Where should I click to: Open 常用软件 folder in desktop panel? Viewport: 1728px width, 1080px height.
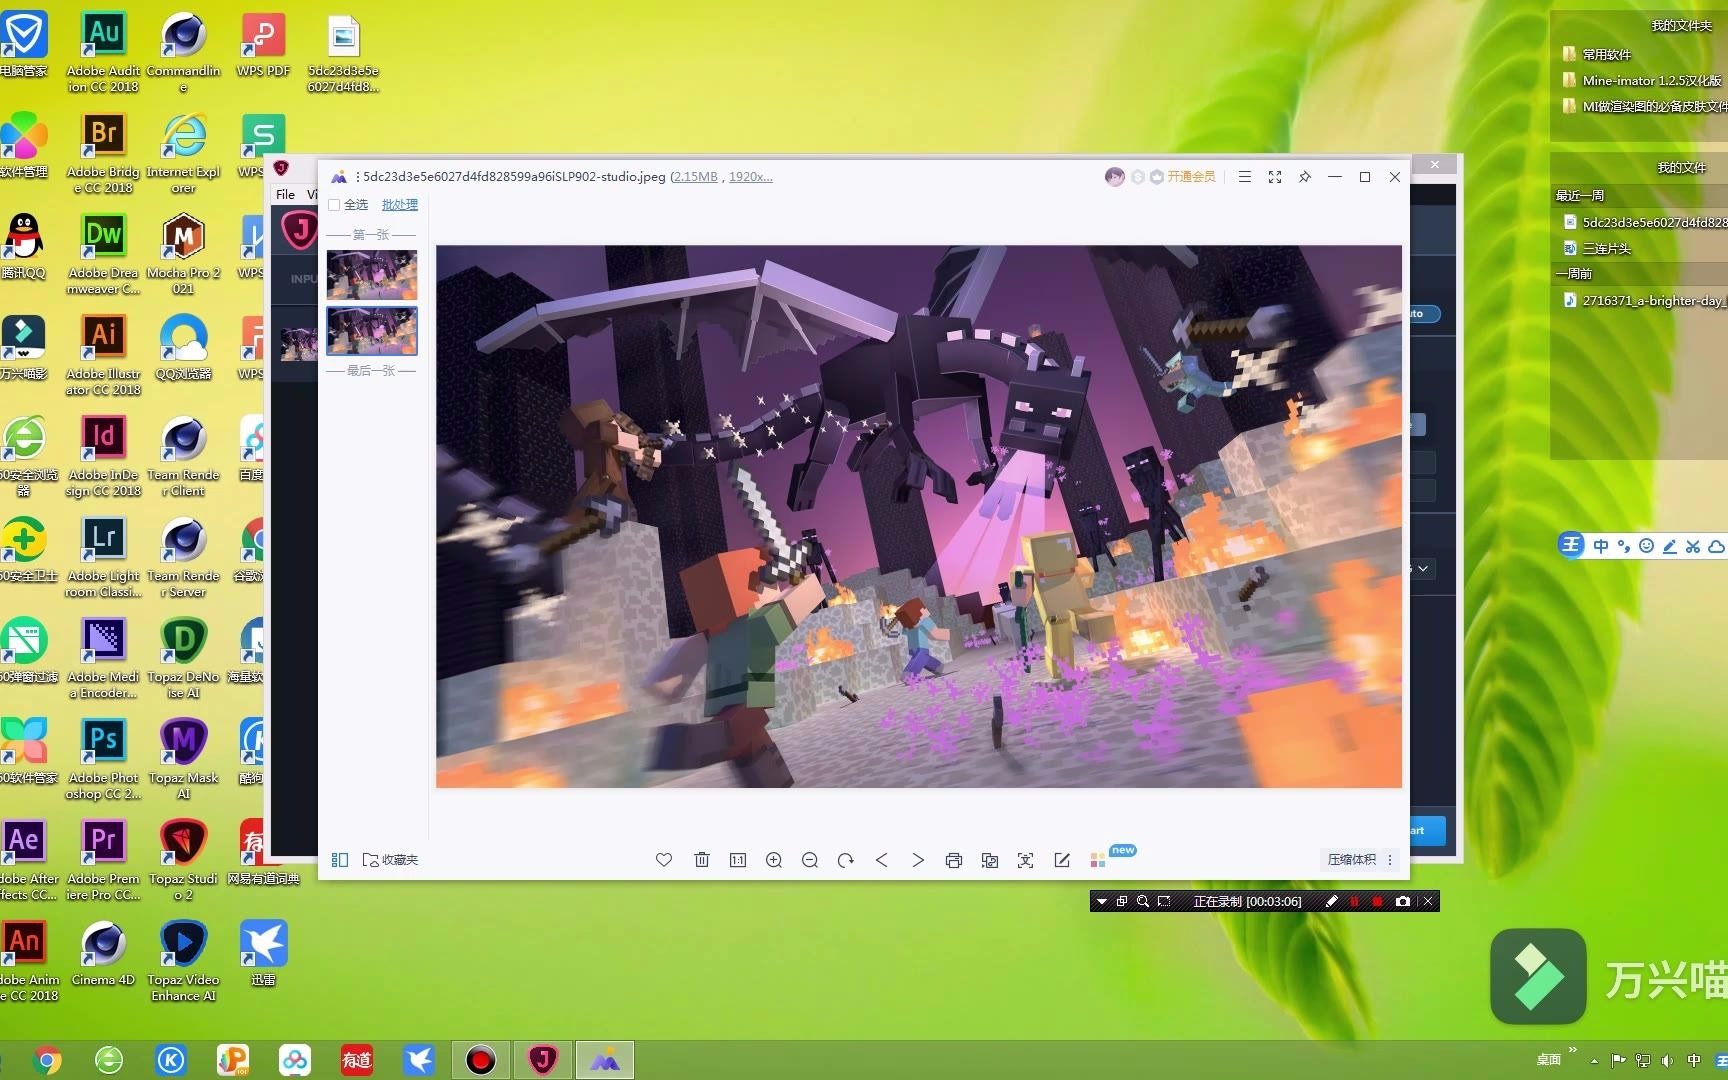point(1598,55)
